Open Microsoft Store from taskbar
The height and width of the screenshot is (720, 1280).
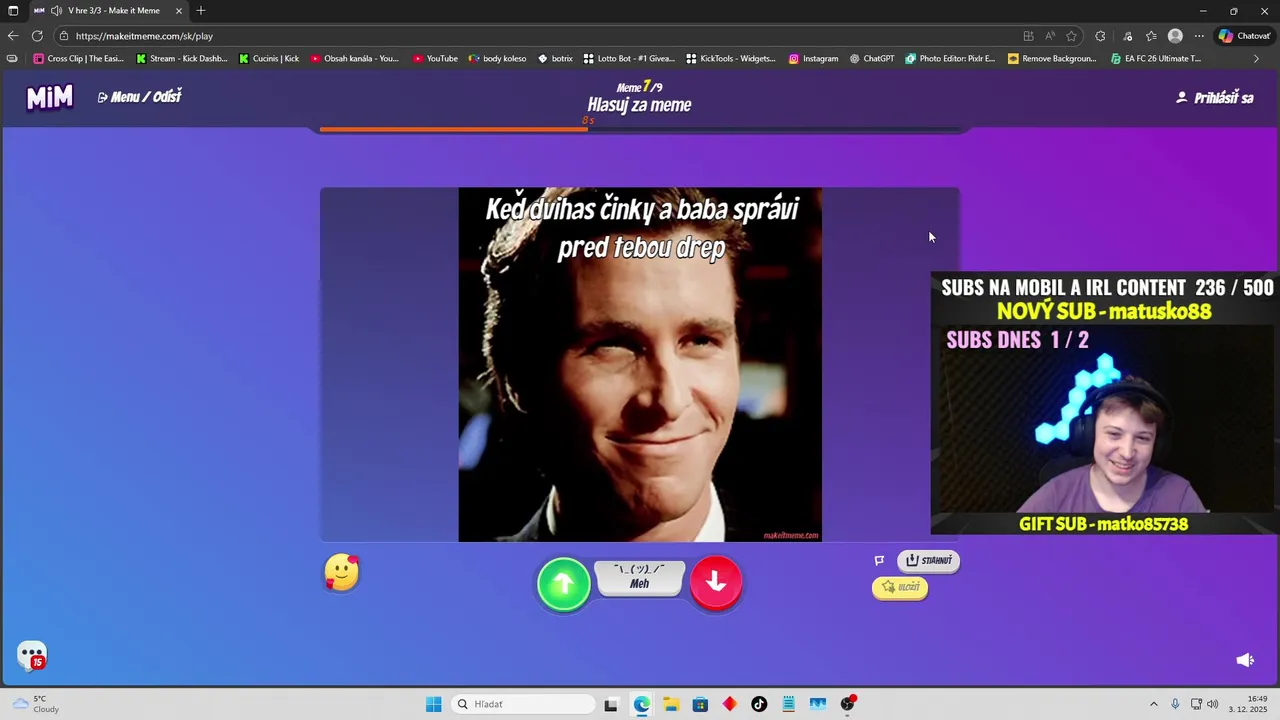click(700, 704)
